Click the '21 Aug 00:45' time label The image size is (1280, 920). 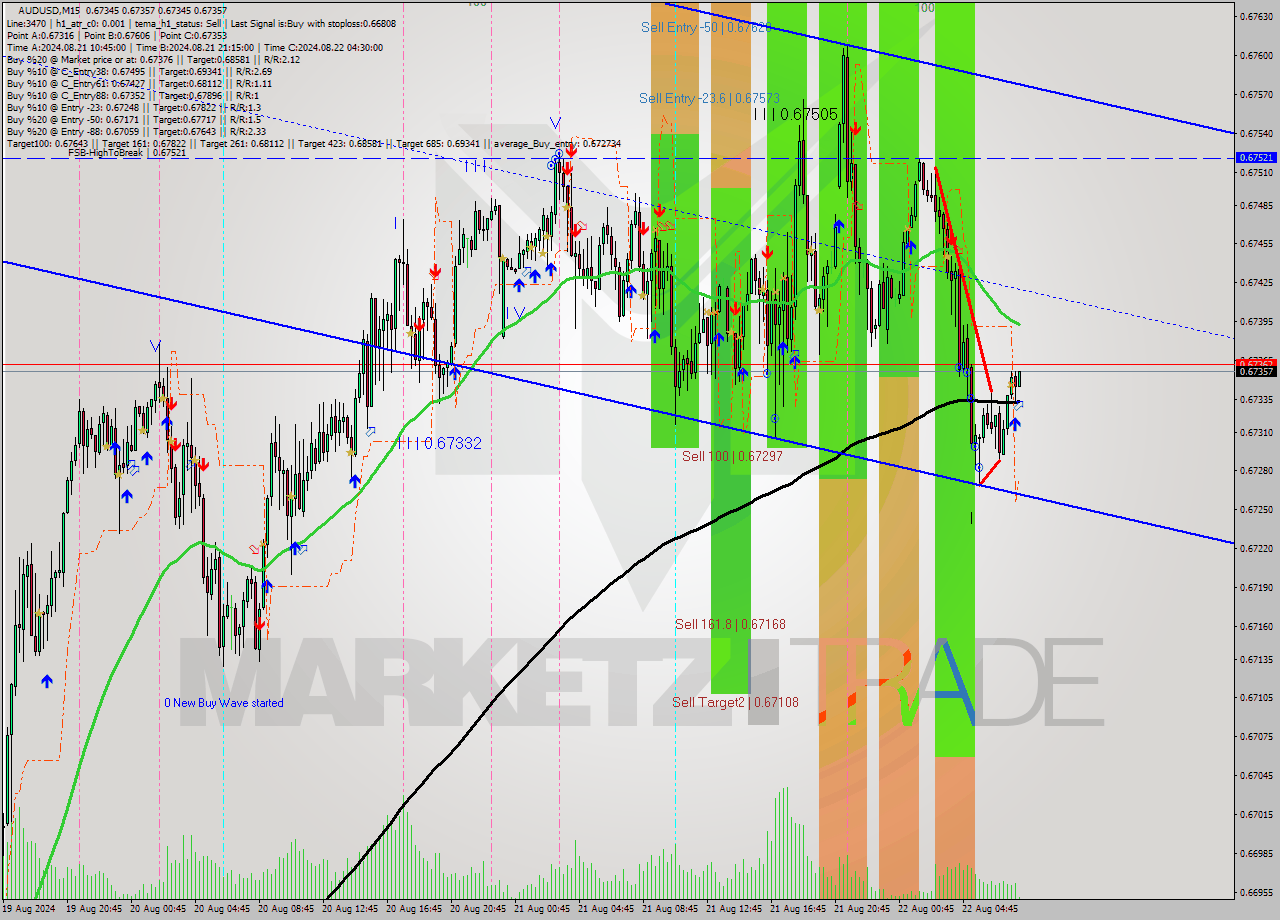point(543,910)
